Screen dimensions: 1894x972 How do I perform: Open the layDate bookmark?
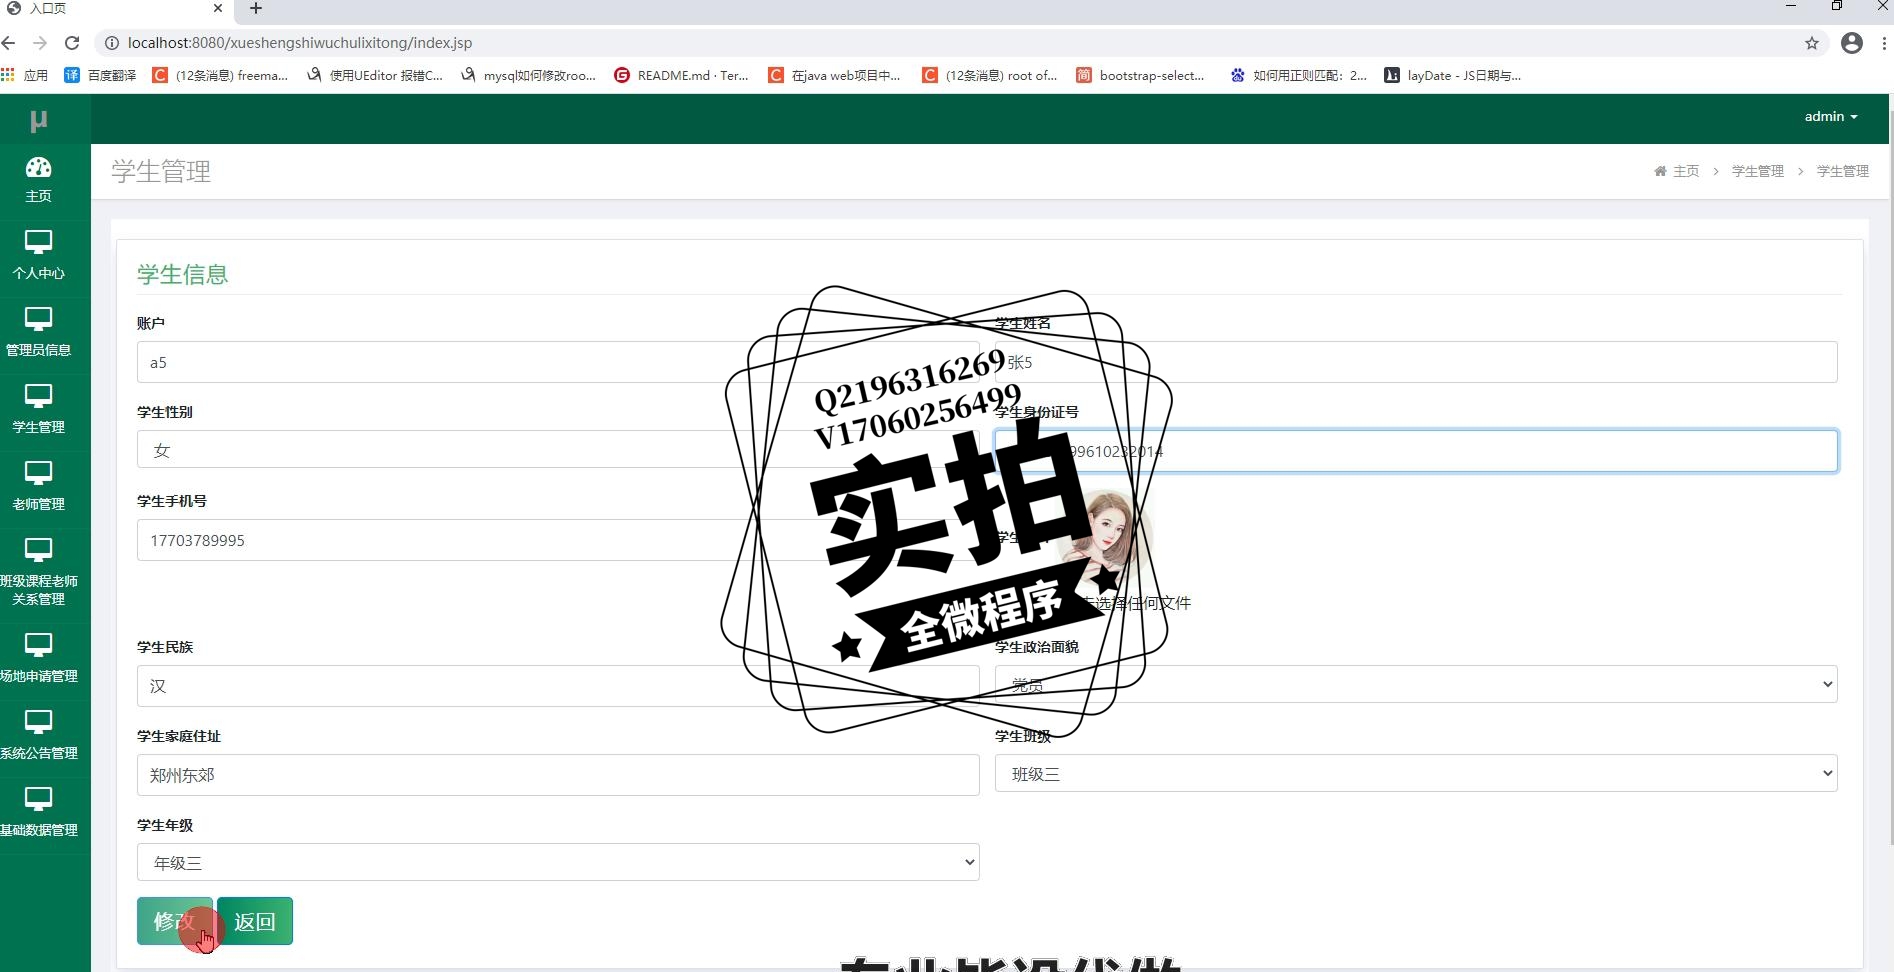pyautogui.click(x=1453, y=75)
